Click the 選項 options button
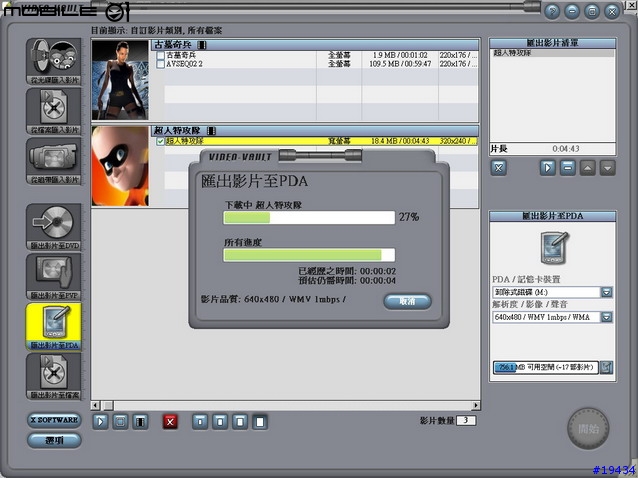The width and height of the screenshot is (638, 478). (54, 440)
